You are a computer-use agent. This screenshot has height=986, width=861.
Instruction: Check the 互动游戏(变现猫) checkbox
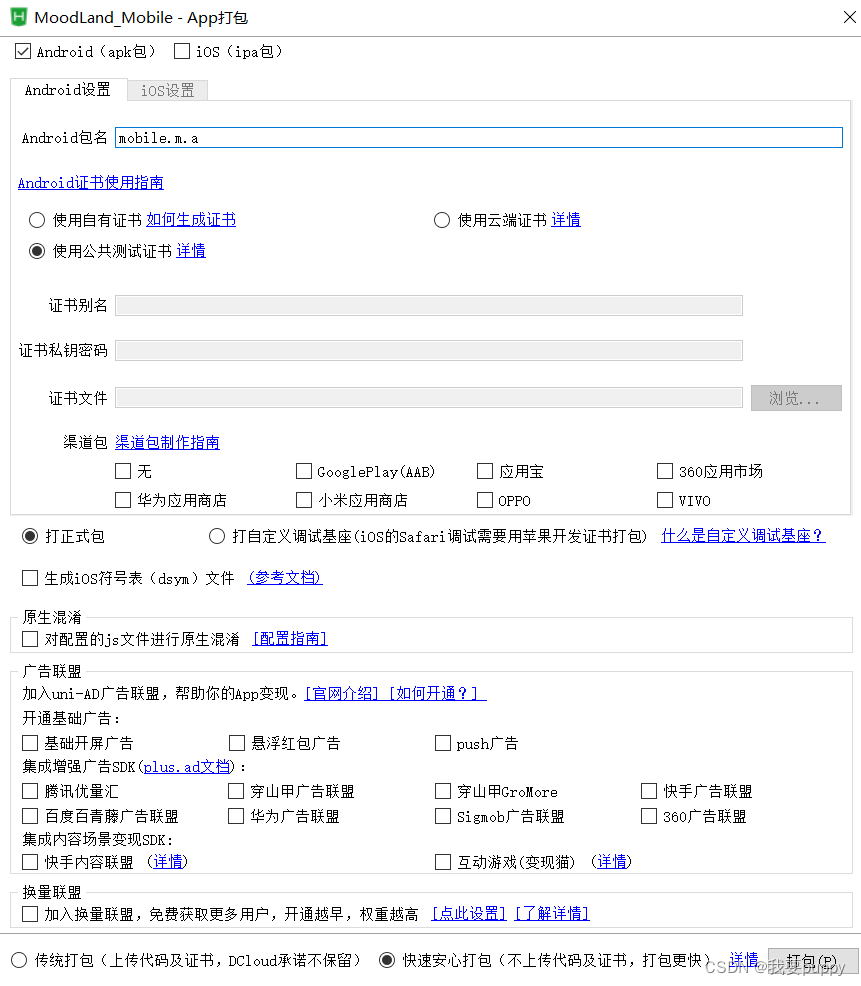pos(443,861)
